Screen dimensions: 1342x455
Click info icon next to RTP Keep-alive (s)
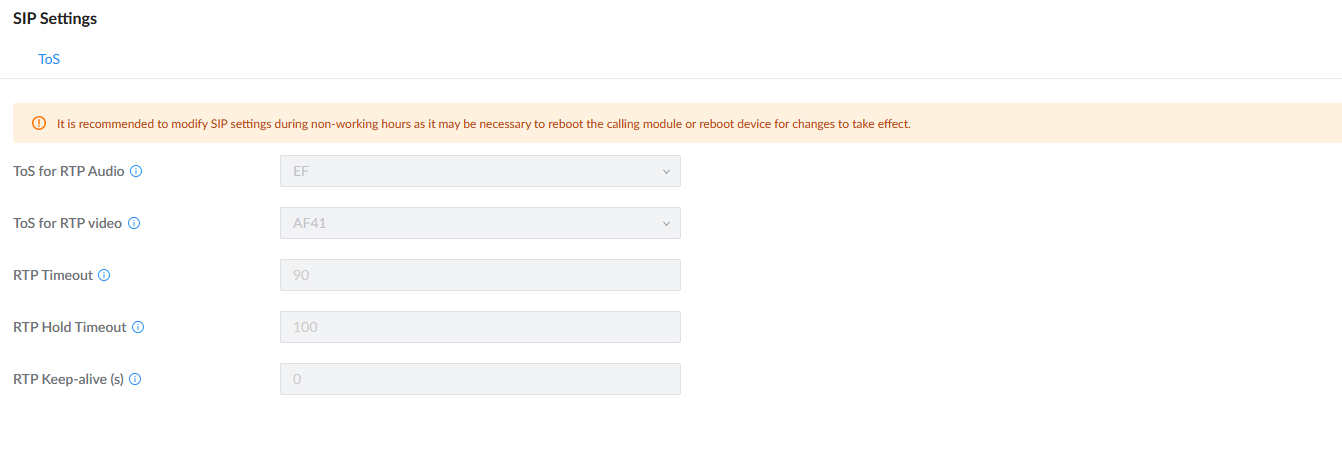[135, 379]
